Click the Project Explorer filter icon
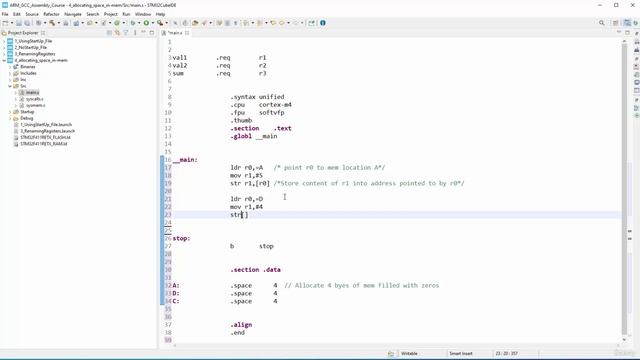 tap(126, 33)
